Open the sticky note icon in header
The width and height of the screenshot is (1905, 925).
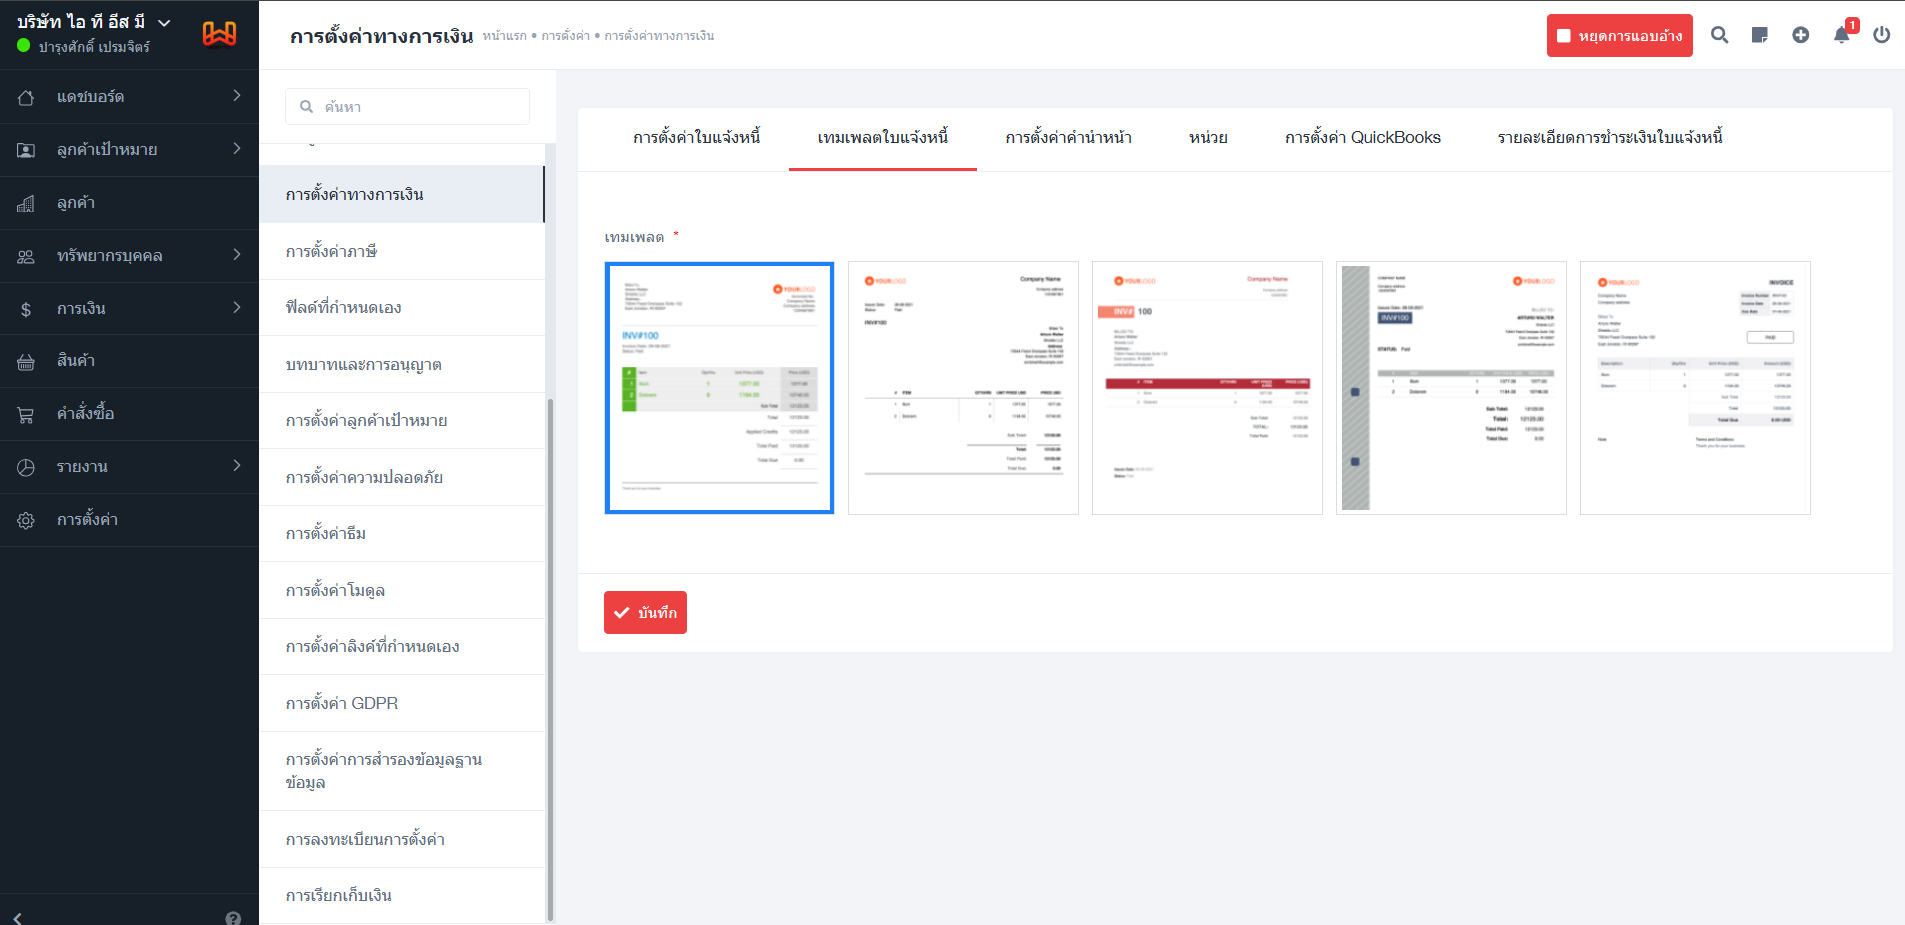click(x=1760, y=35)
